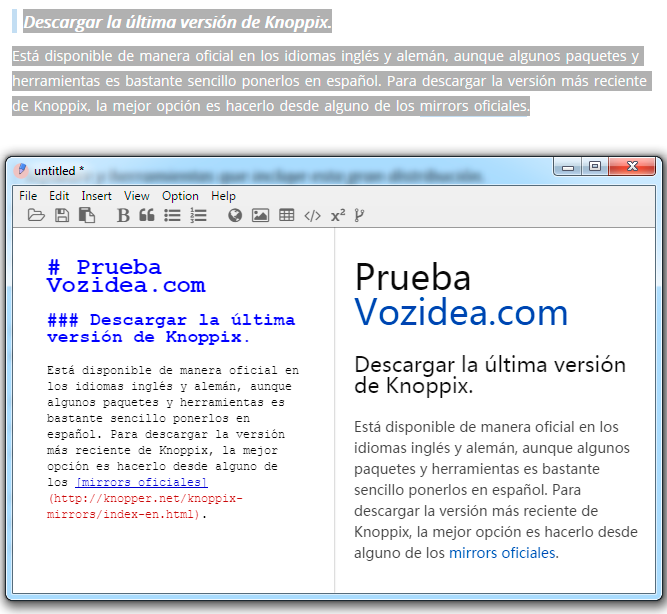Click the app icon in title bar

(x=20, y=170)
